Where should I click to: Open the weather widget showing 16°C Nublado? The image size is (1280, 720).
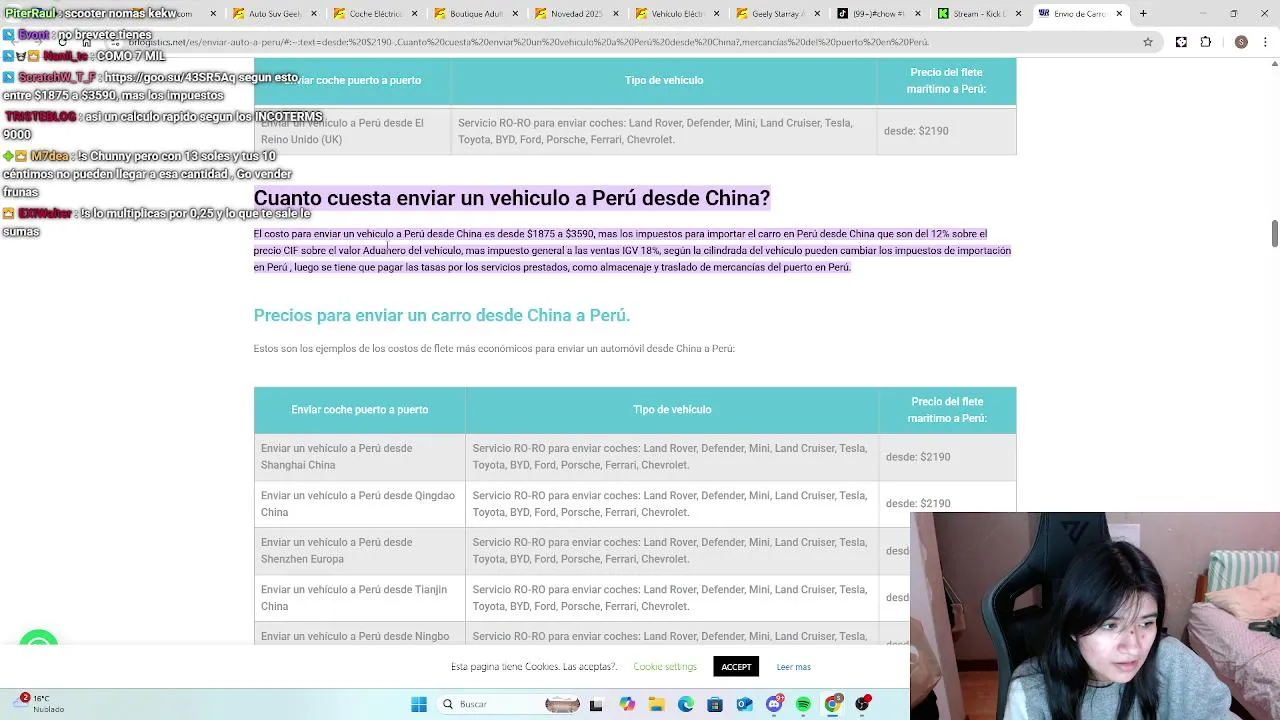pyautogui.click(x=40, y=703)
